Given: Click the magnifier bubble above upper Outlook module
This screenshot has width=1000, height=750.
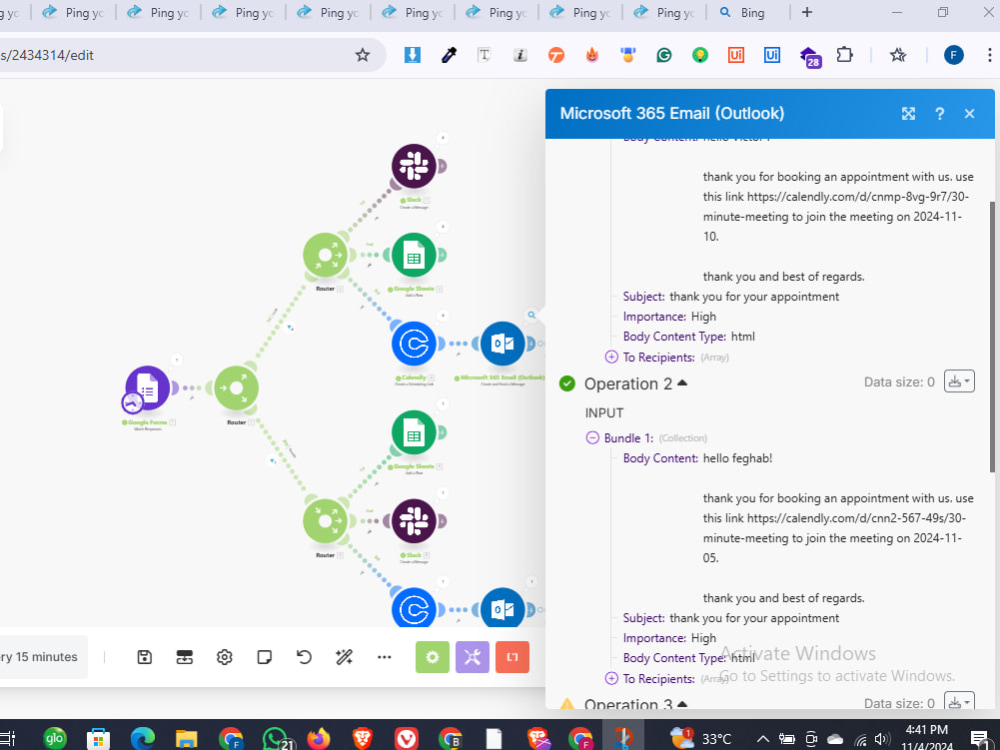Looking at the screenshot, I should 531,315.
